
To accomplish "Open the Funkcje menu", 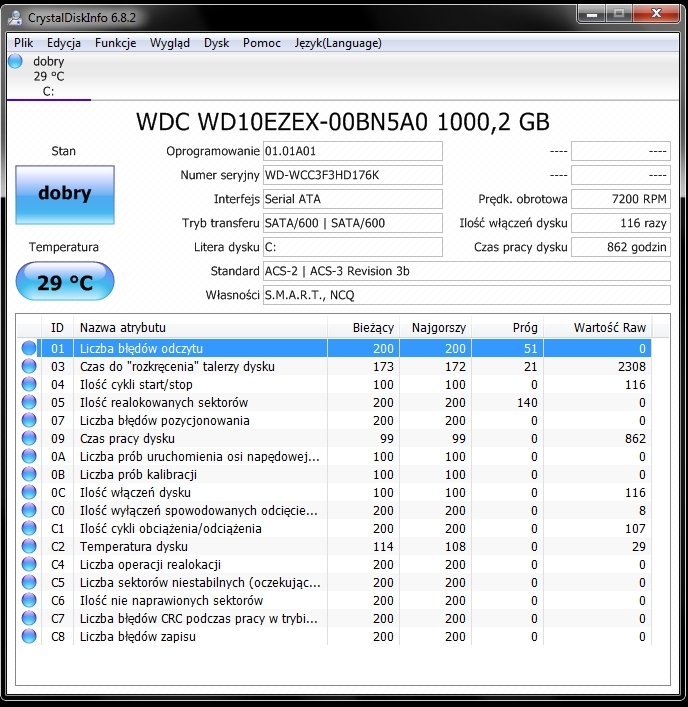I will (x=115, y=43).
